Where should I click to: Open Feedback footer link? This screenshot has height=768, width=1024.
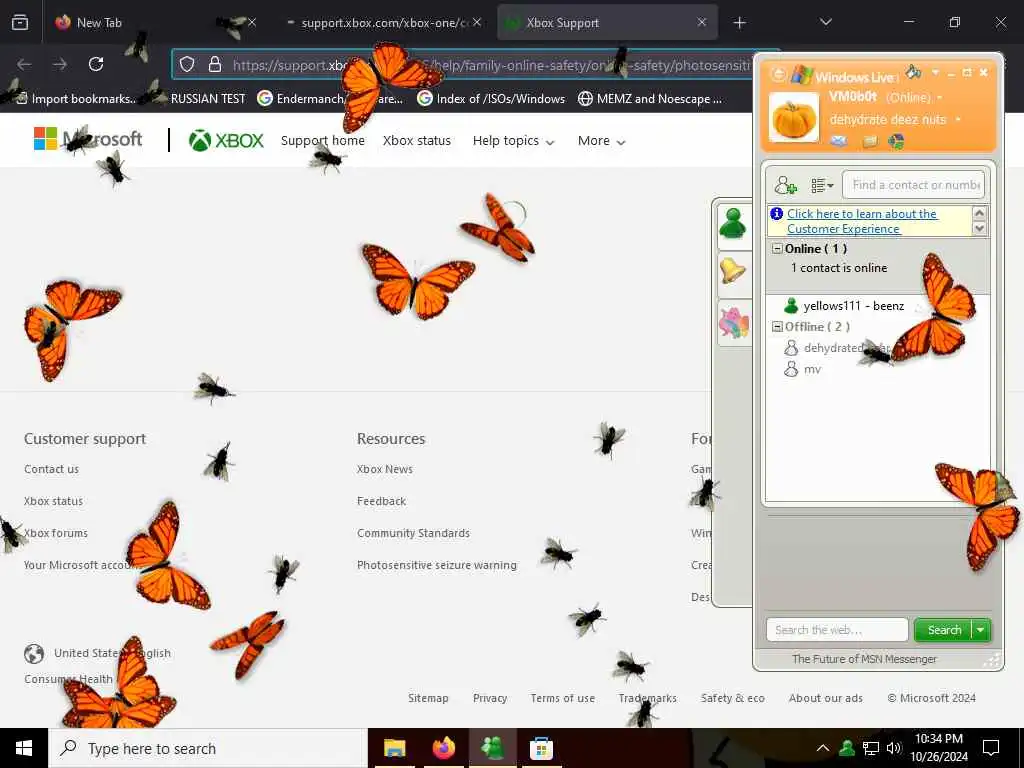coord(381,501)
